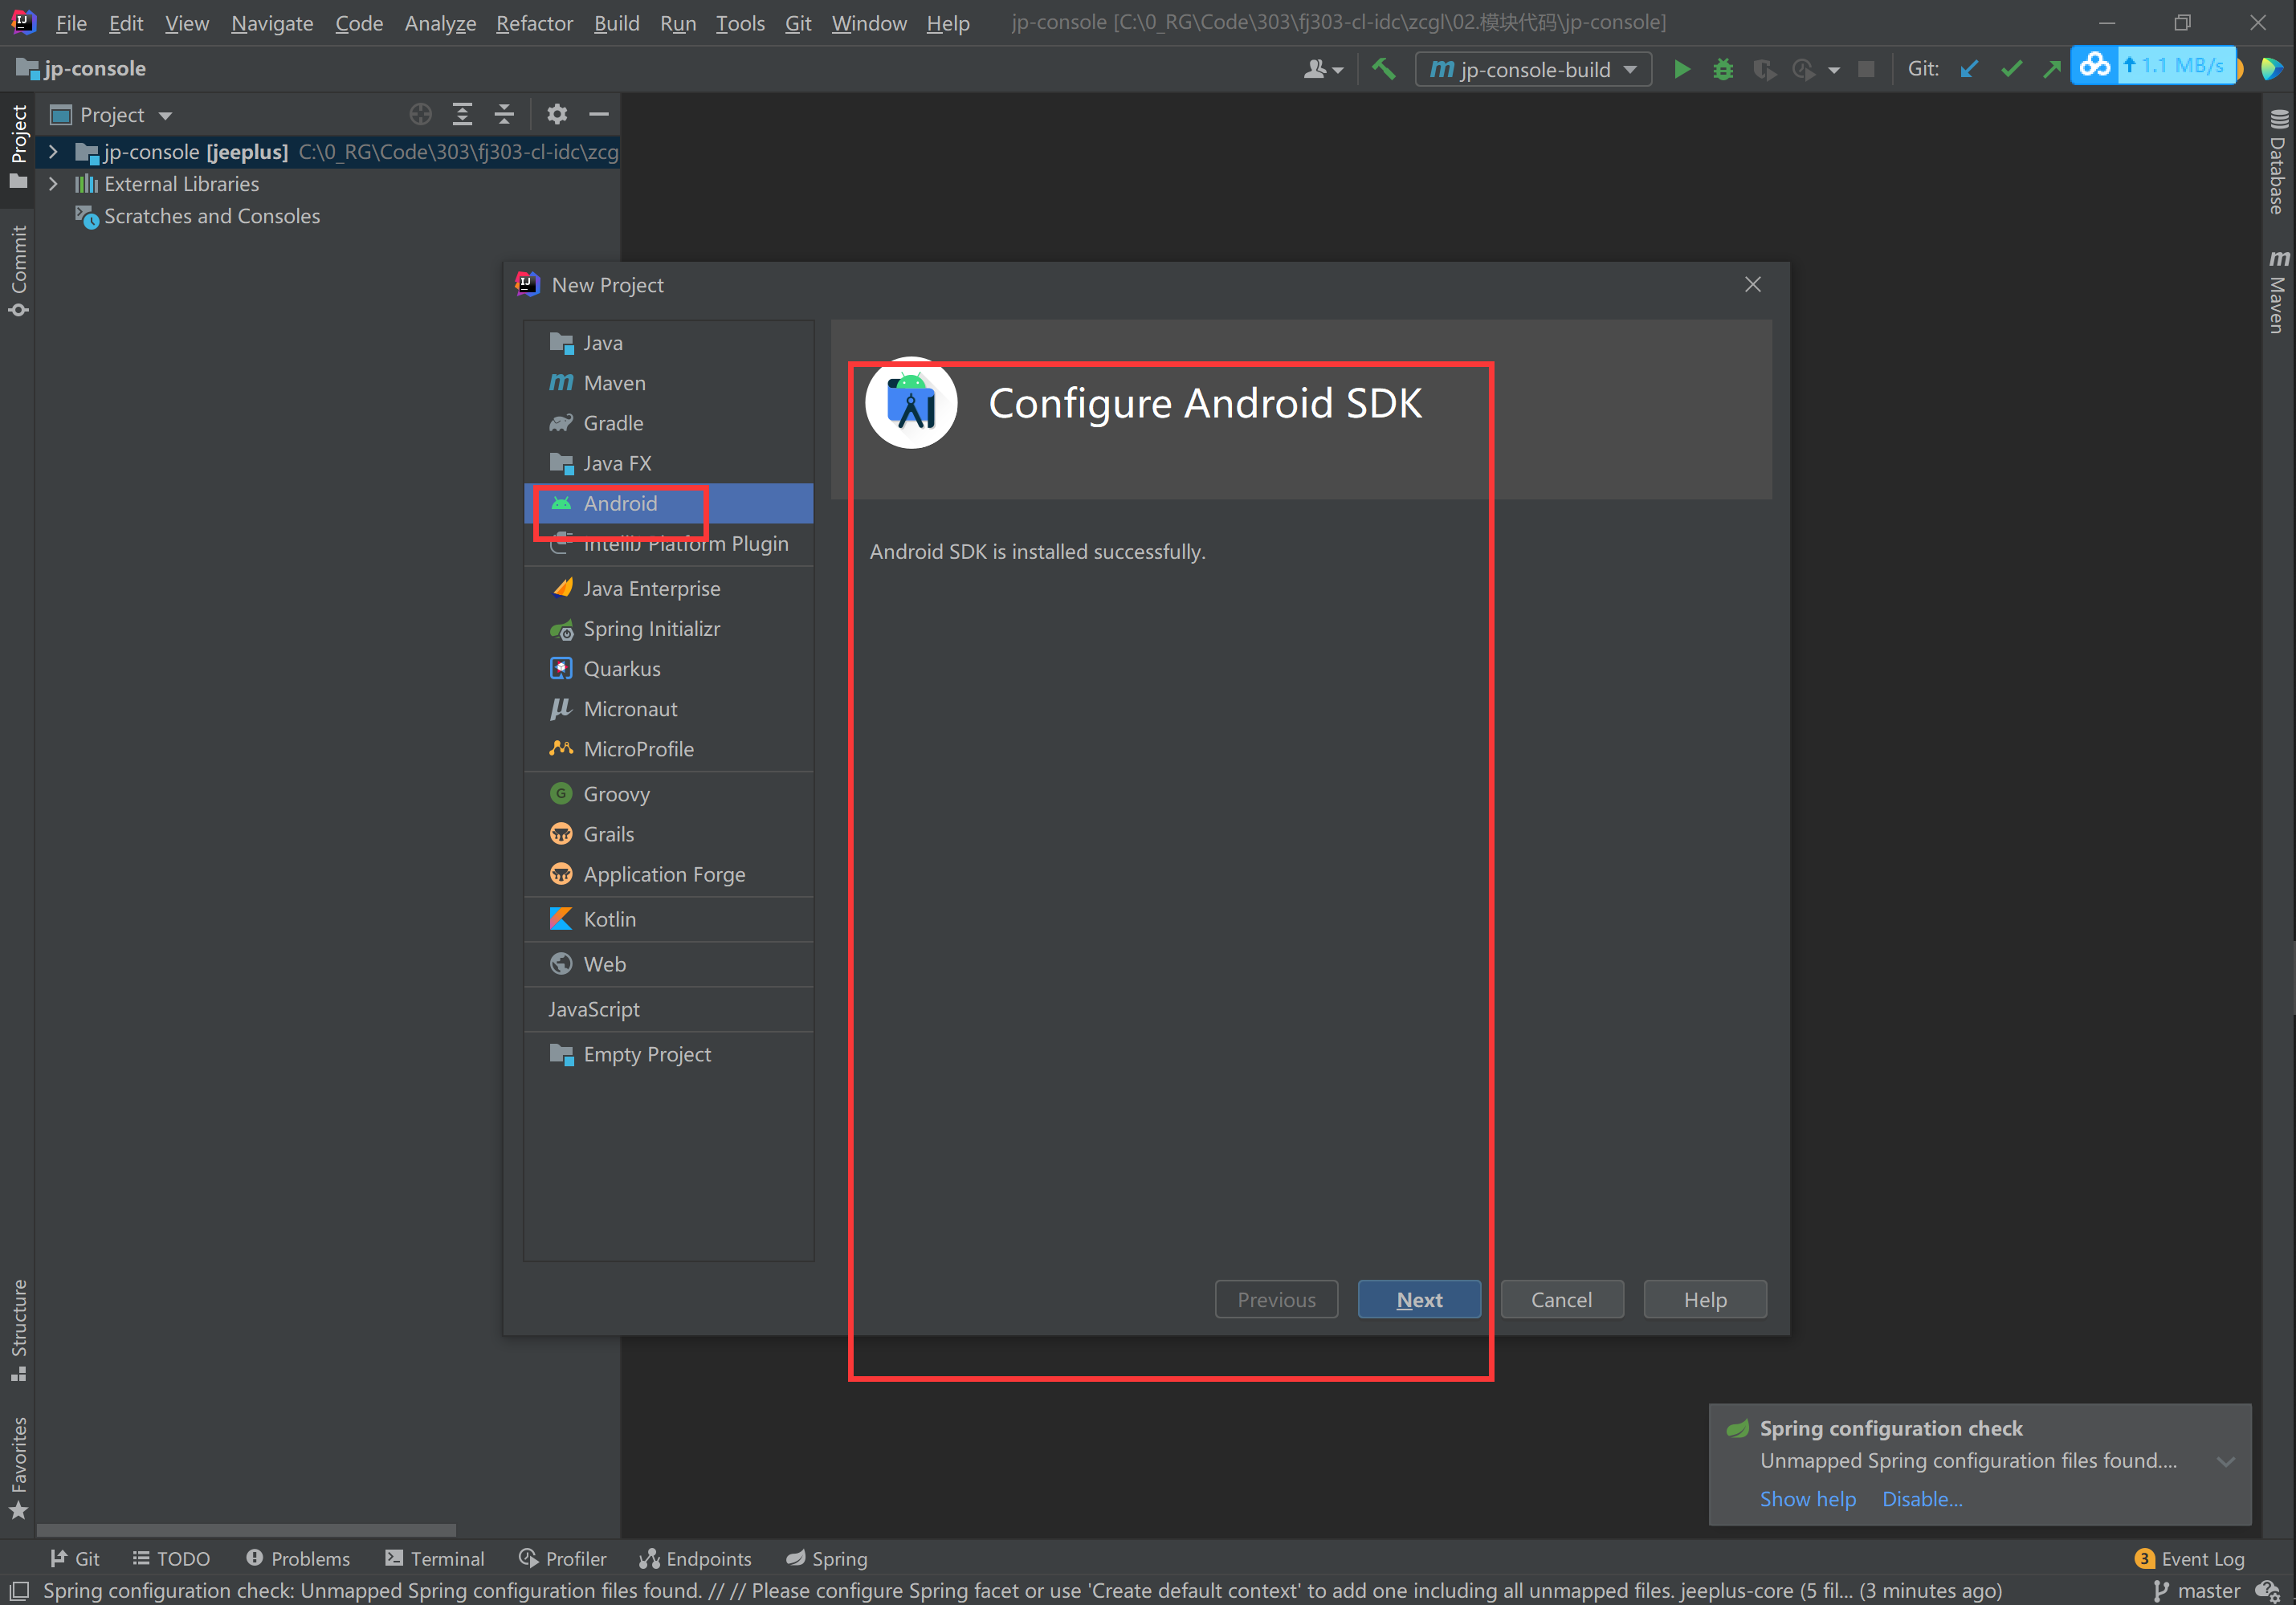Open the File menu
The width and height of the screenshot is (2296, 1605).
pyautogui.click(x=71, y=22)
